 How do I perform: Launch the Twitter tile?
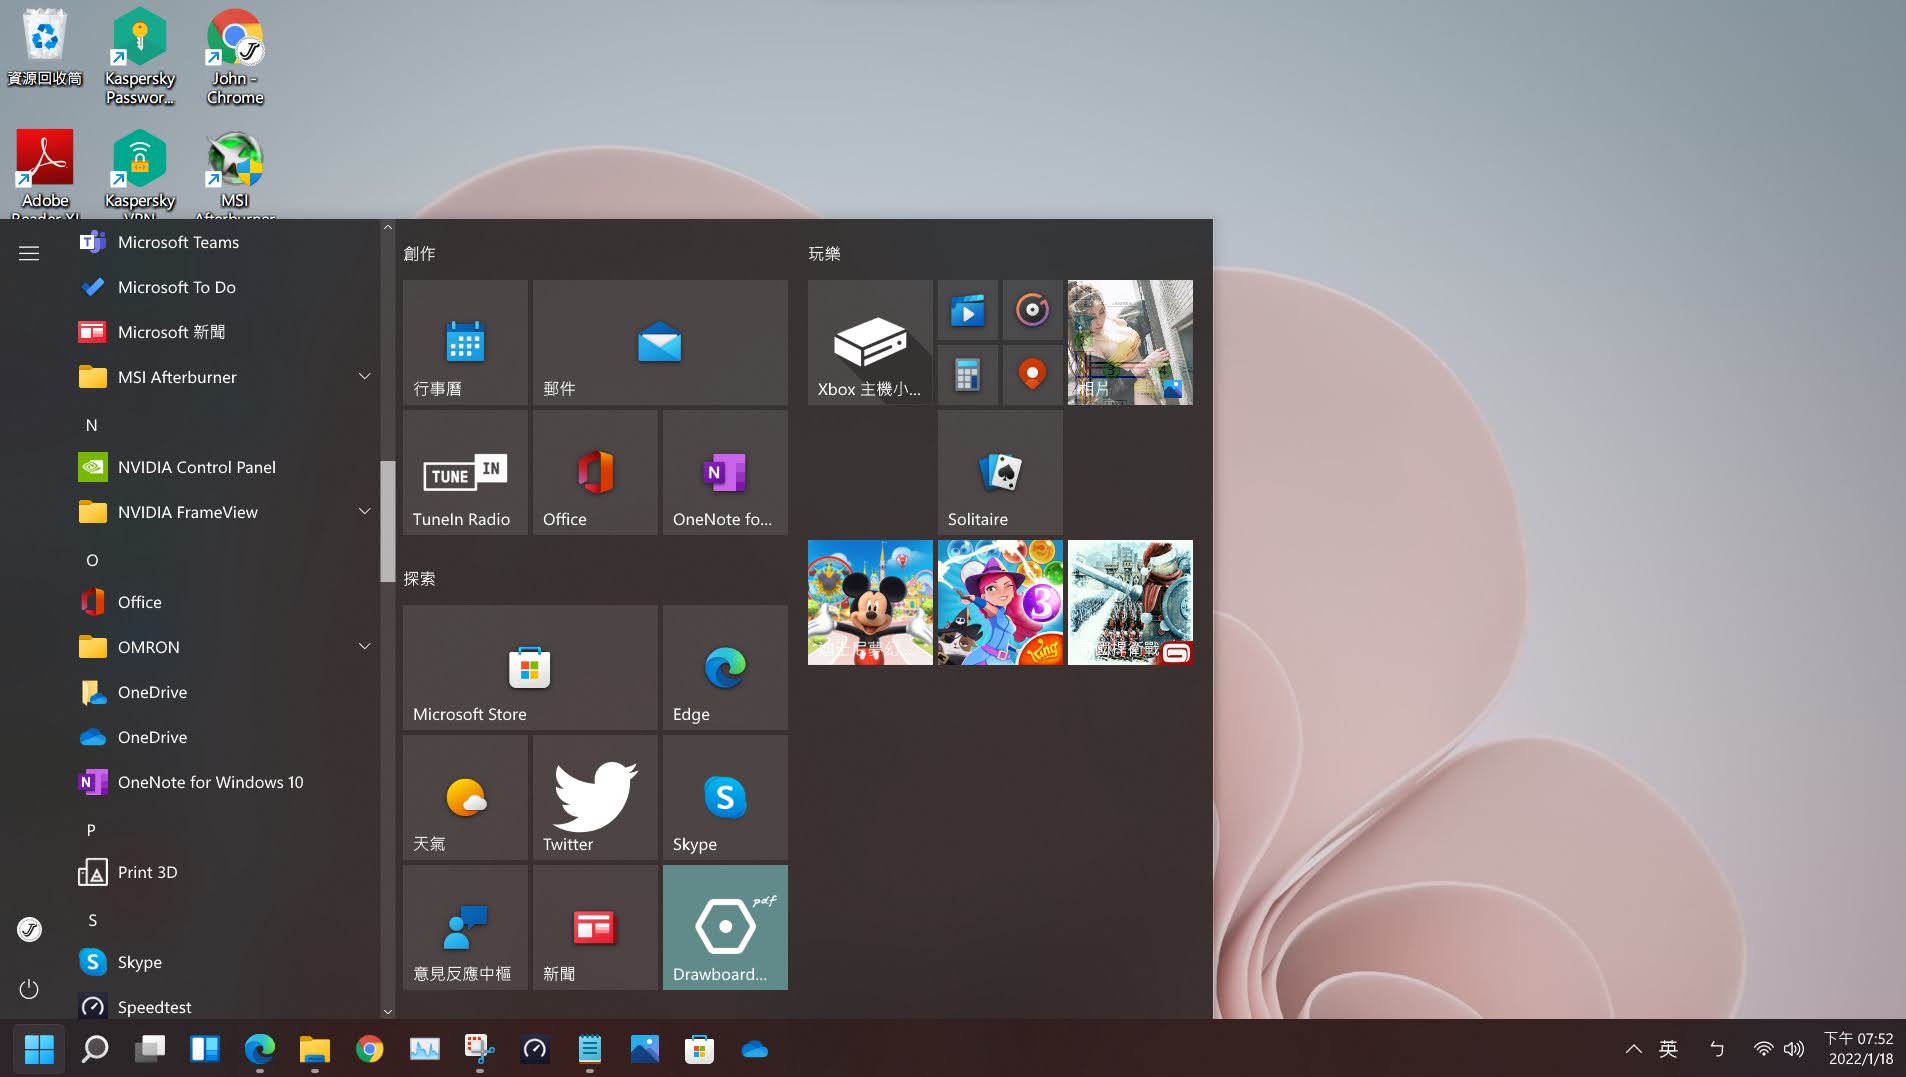595,797
